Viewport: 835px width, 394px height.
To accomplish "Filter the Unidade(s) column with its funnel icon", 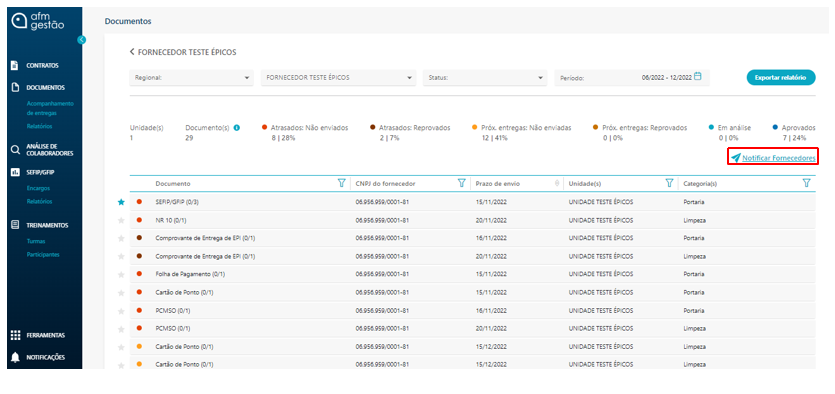I will 669,183.
